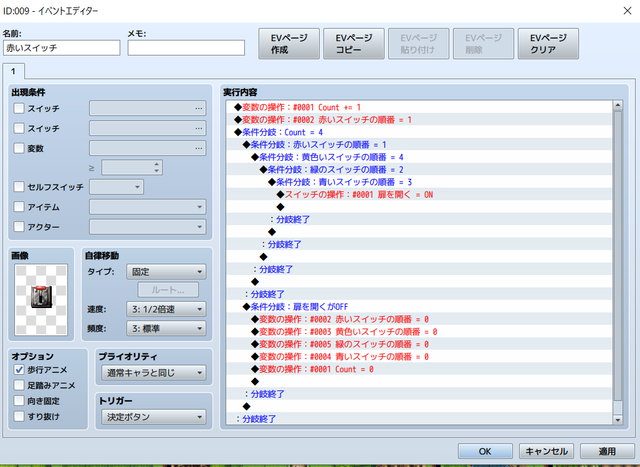Viewport: 640px width, 467px height.
Task: Open the 変数 selector field
Action: pyautogui.click(x=148, y=148)
